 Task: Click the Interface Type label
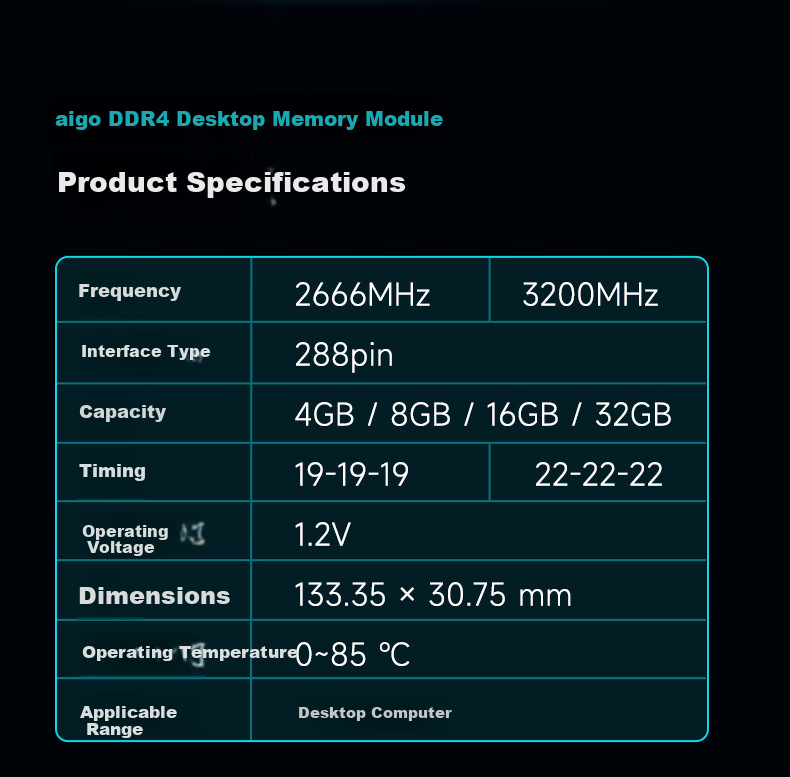tap(146, 352)
